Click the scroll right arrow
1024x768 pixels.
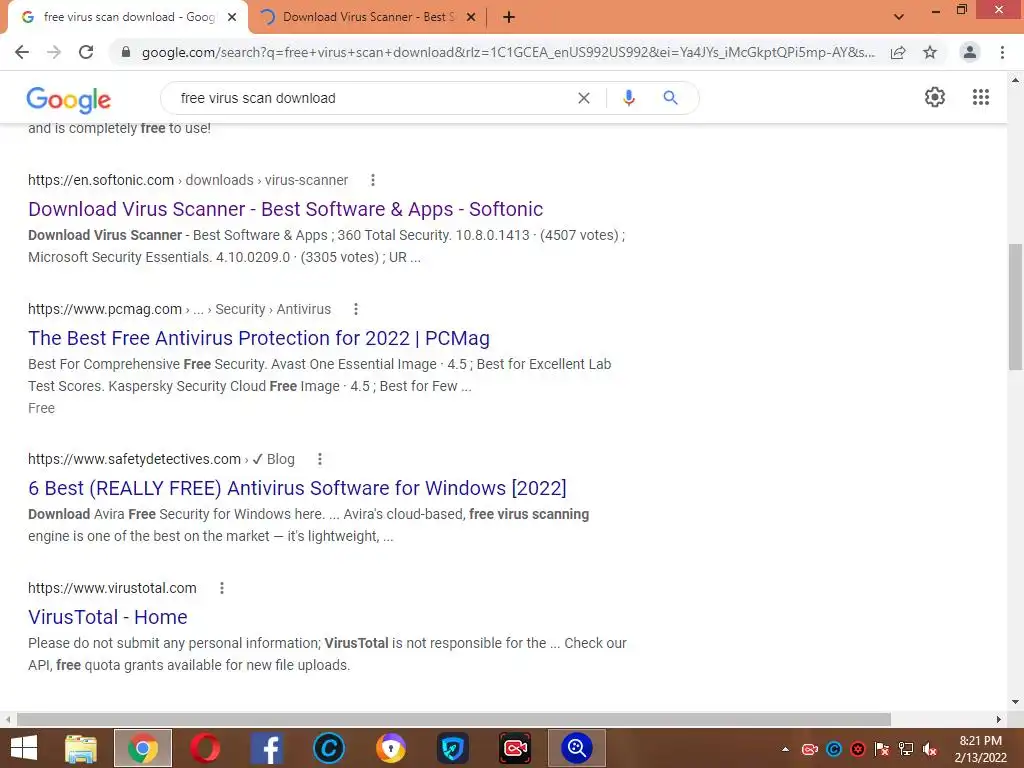(x=999, y=719)
